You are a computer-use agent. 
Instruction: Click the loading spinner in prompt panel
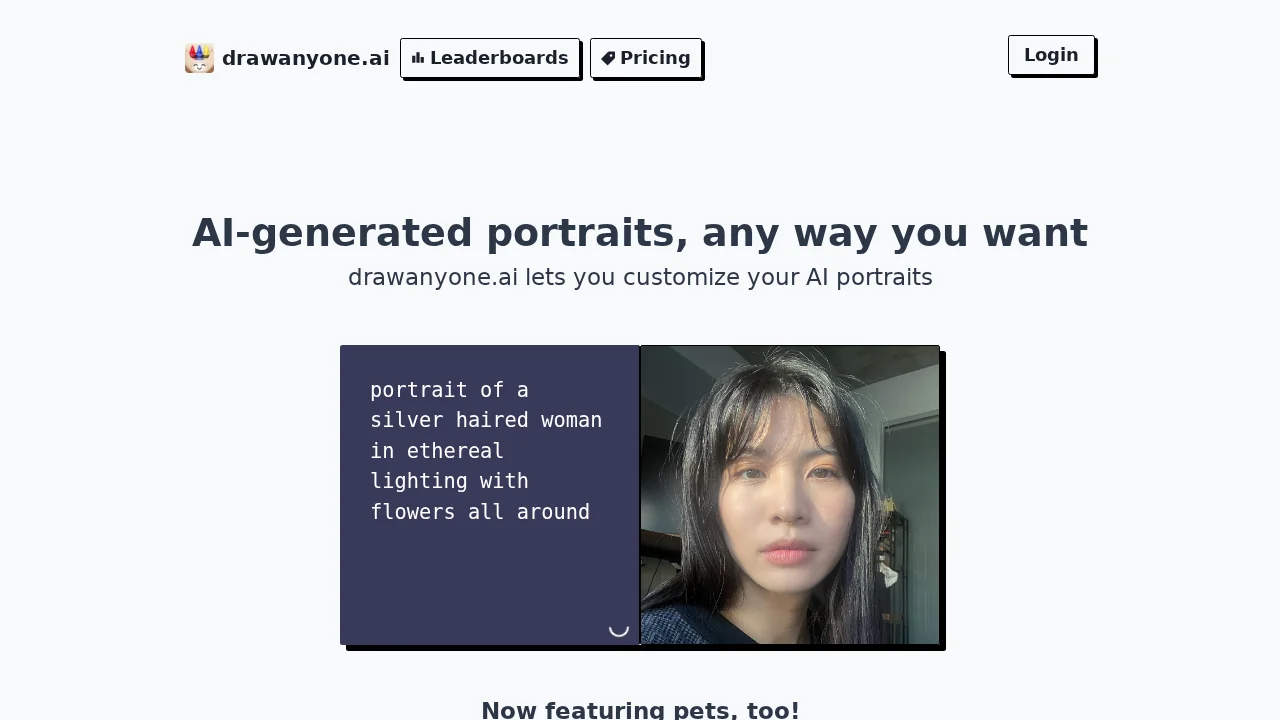619,627
